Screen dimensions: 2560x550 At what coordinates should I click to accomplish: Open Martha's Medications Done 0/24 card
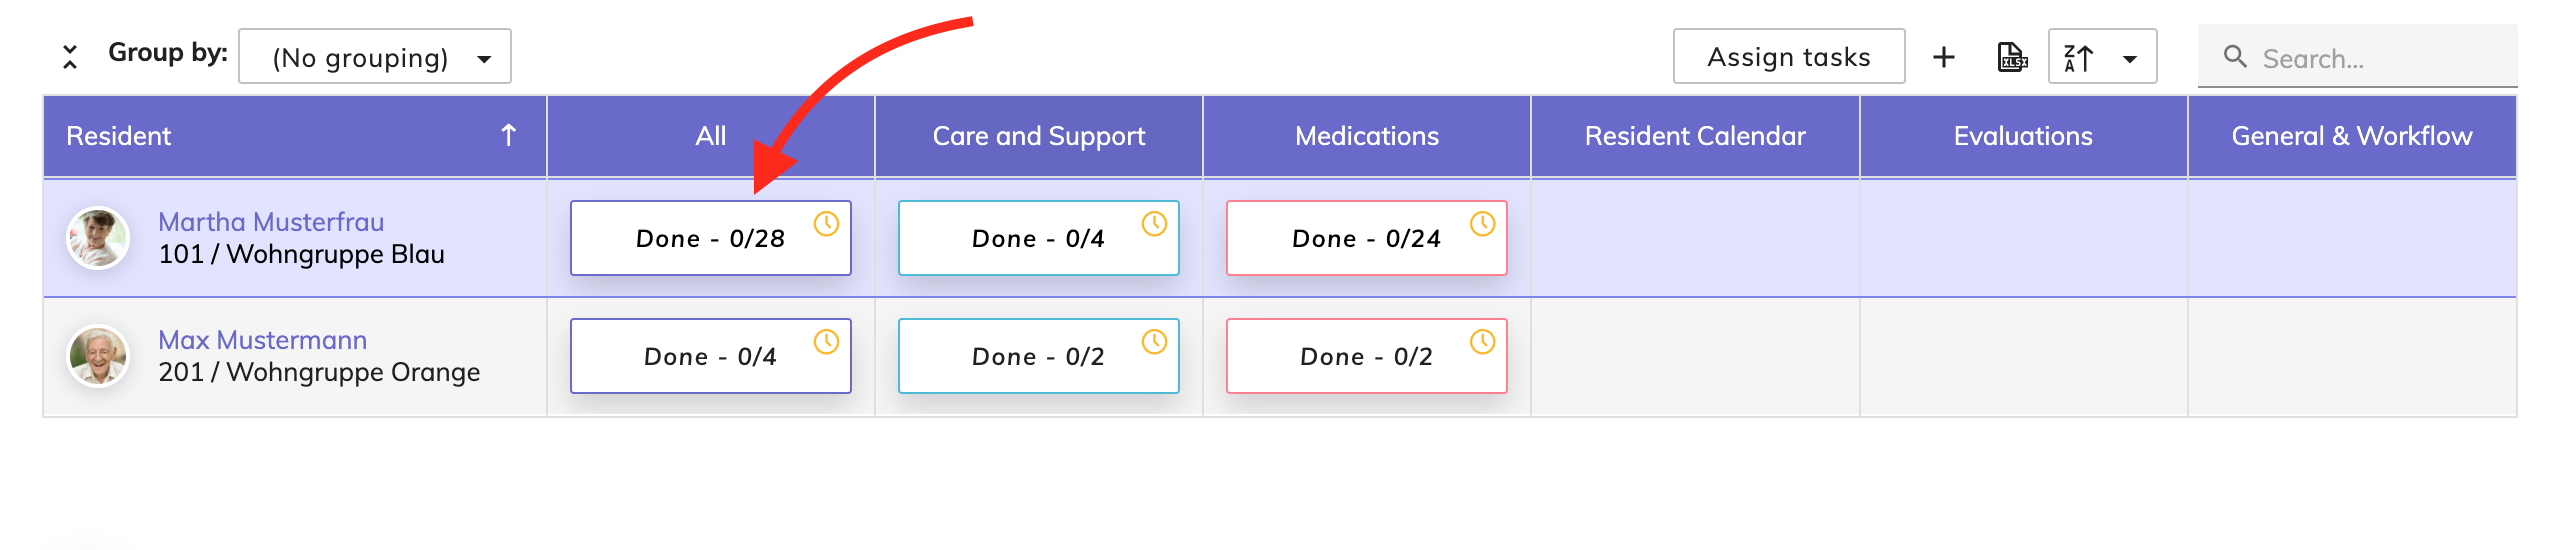coord(1366,239)
